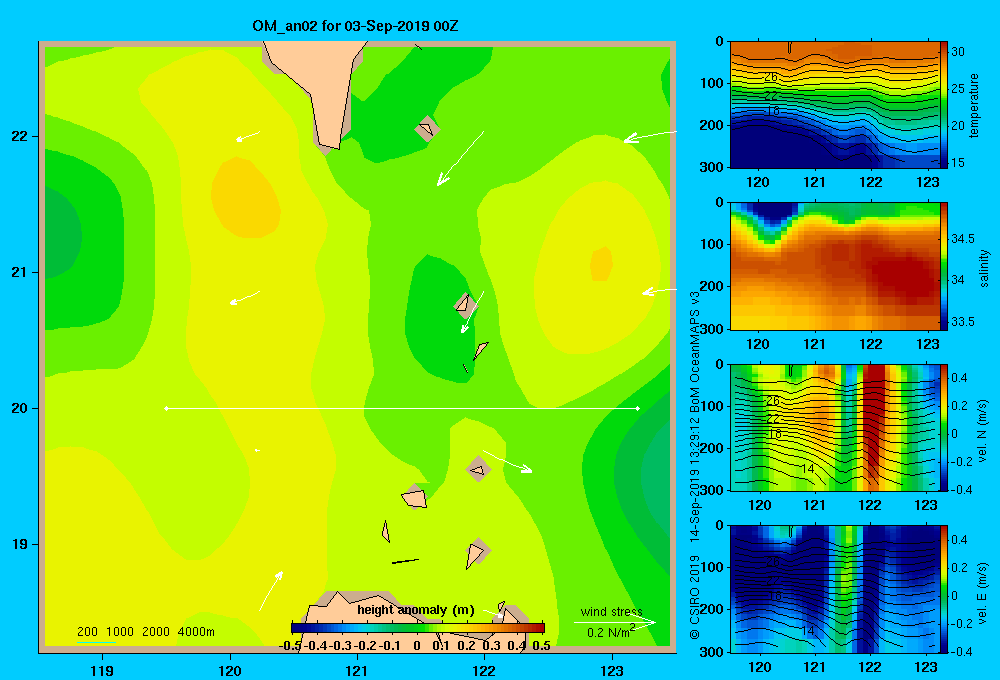Click the 'salinity' axis label
The height and width of the screenshot is (680, 1000).
[x=984, y=268]
